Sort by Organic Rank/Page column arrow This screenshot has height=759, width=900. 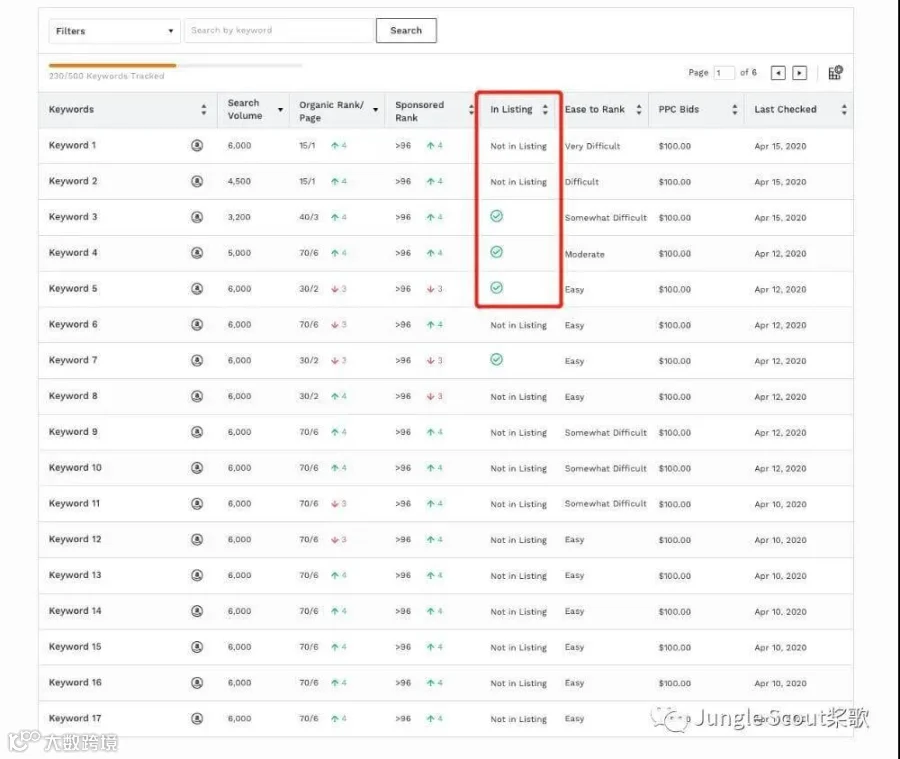375,110
